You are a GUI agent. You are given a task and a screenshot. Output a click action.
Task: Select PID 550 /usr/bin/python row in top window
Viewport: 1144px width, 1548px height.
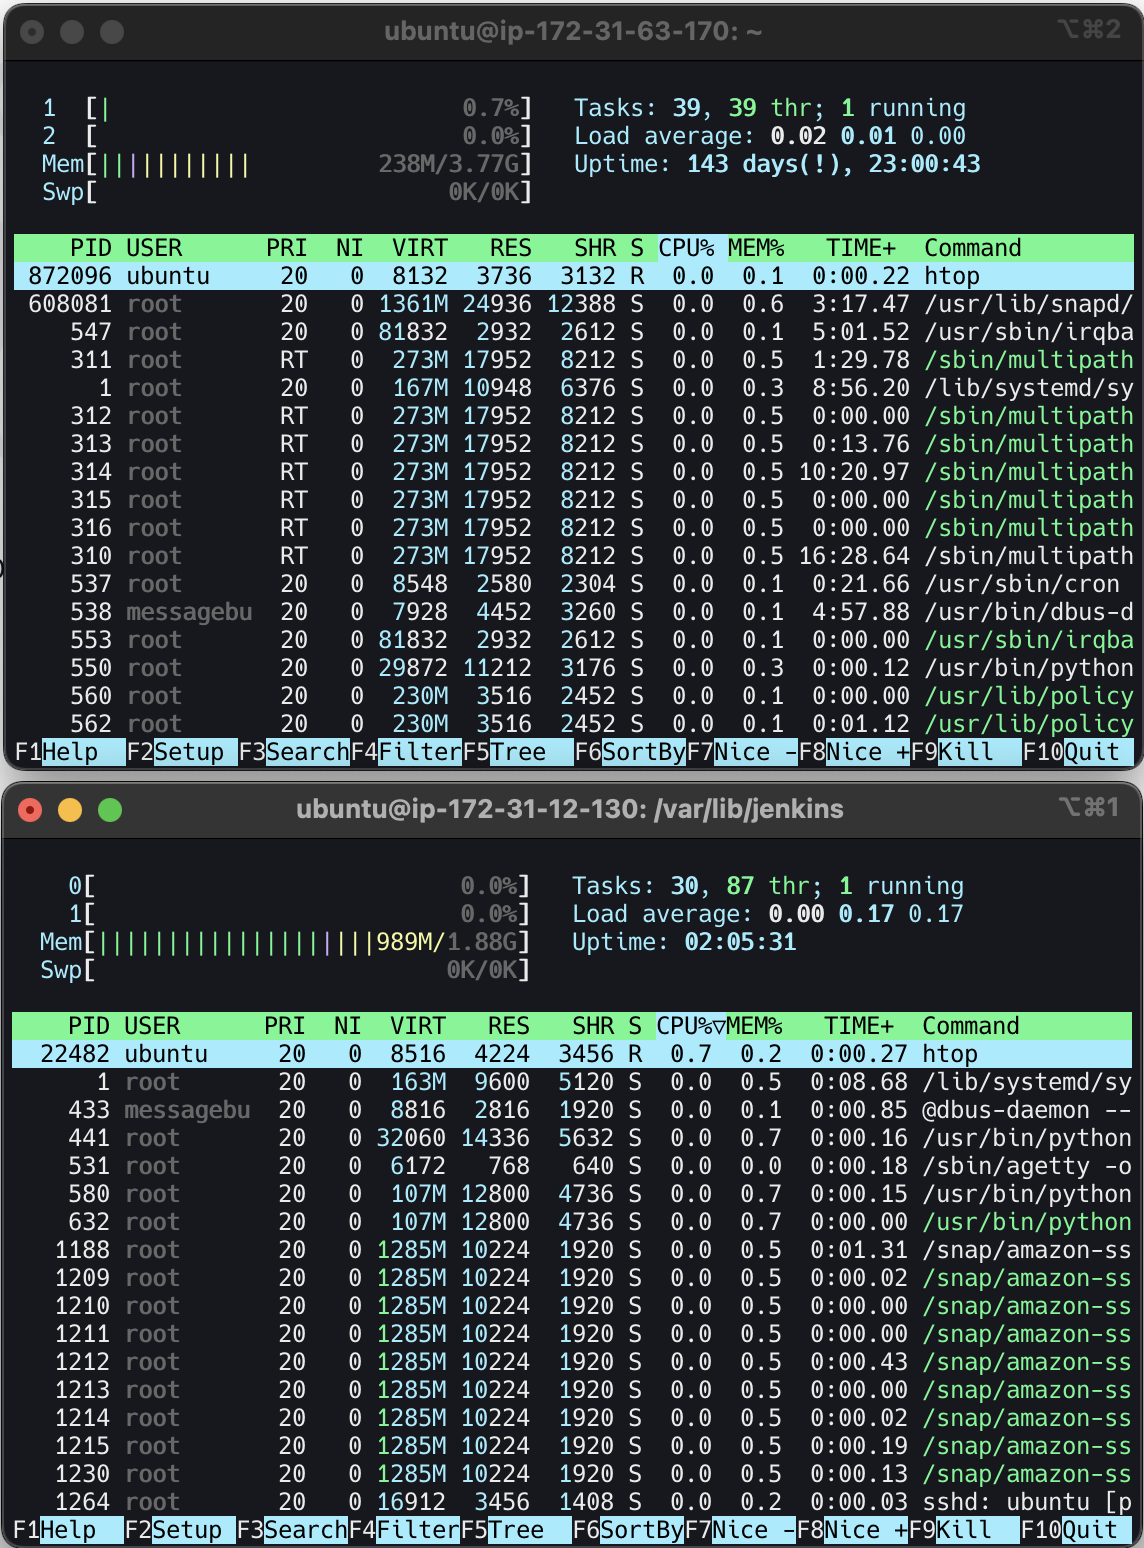[574, 668]
